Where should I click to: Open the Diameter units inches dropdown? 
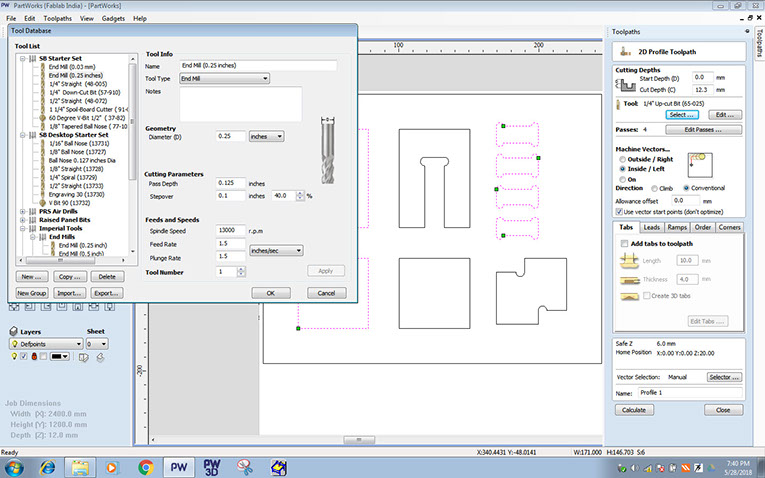pos(266,137)
